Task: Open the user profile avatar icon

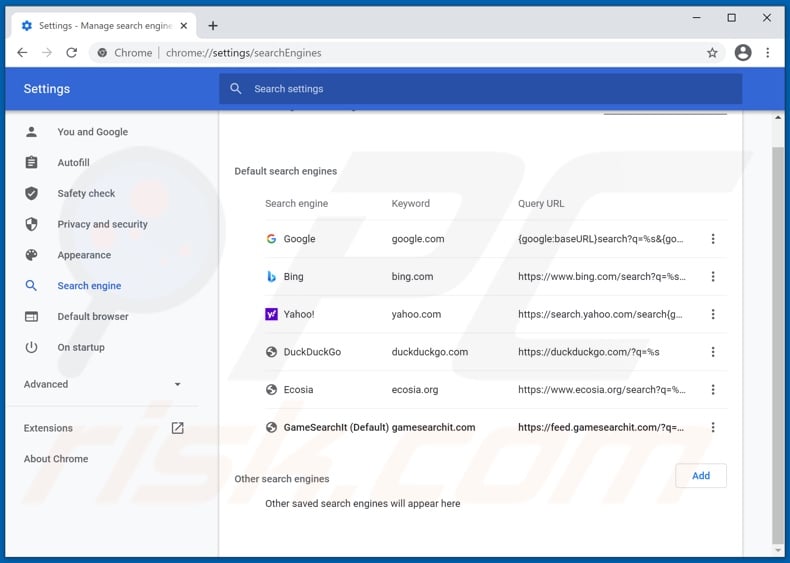Action: click(742, 53)
